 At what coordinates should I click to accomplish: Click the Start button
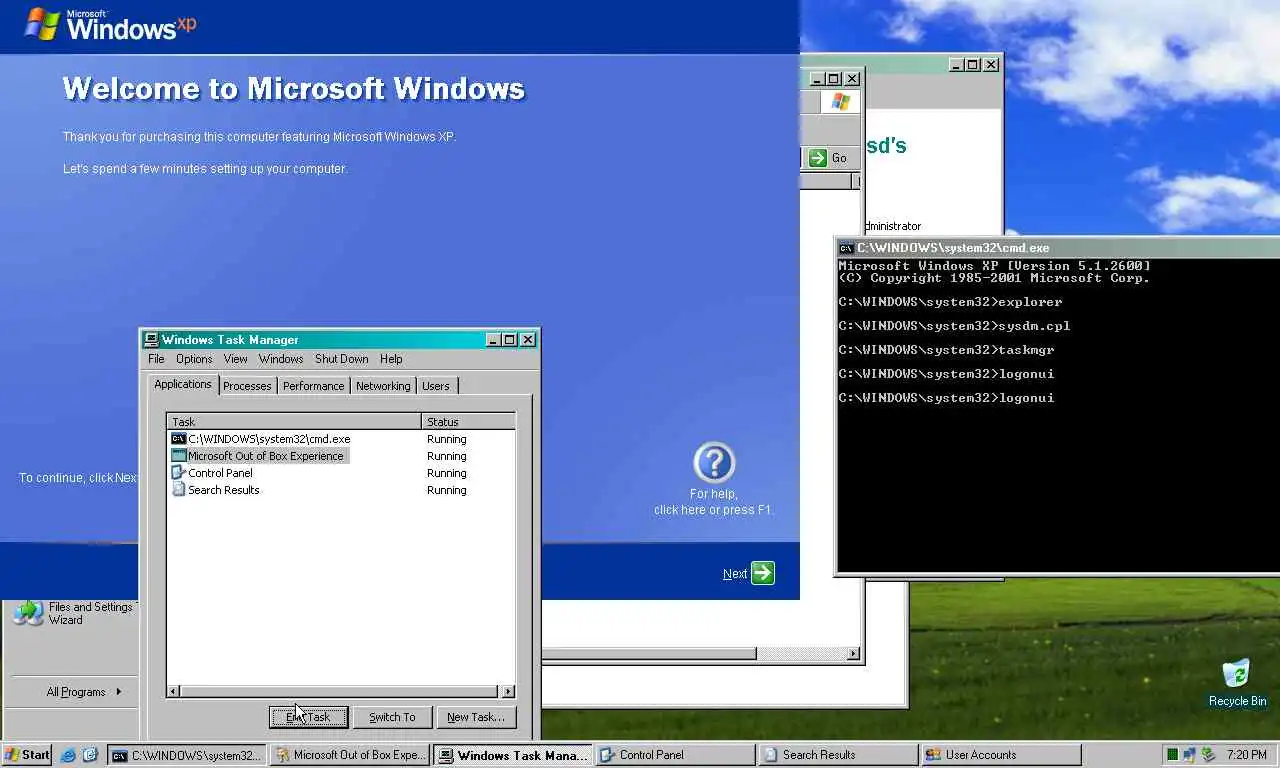point(27,755)
